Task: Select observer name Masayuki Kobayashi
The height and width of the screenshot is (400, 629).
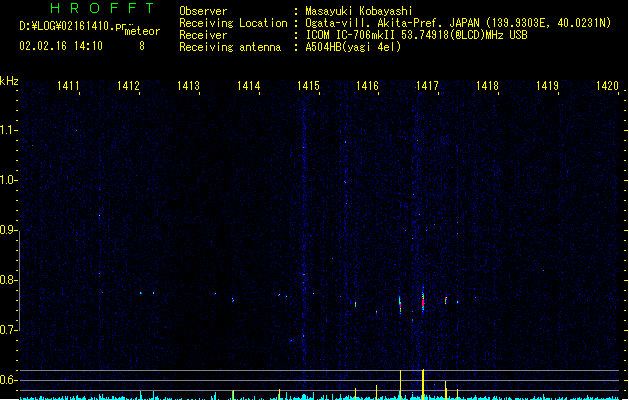Action: (359, 11)
